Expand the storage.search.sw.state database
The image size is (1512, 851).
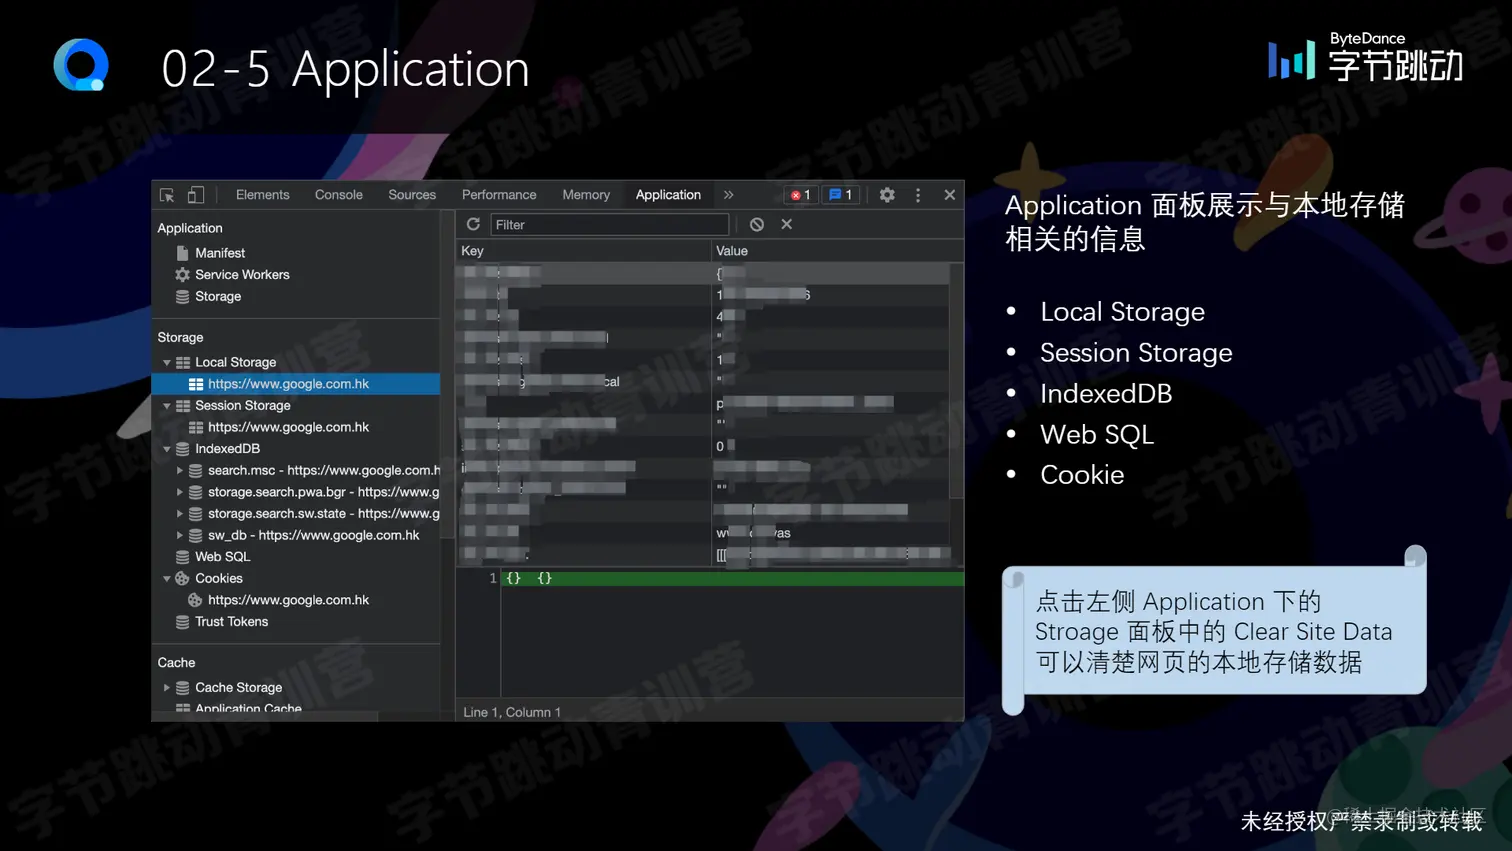(180, 514)
